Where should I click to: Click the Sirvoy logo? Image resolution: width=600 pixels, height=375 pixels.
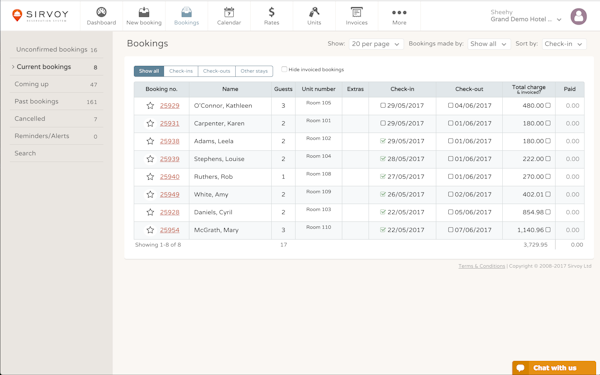point(40,15)
